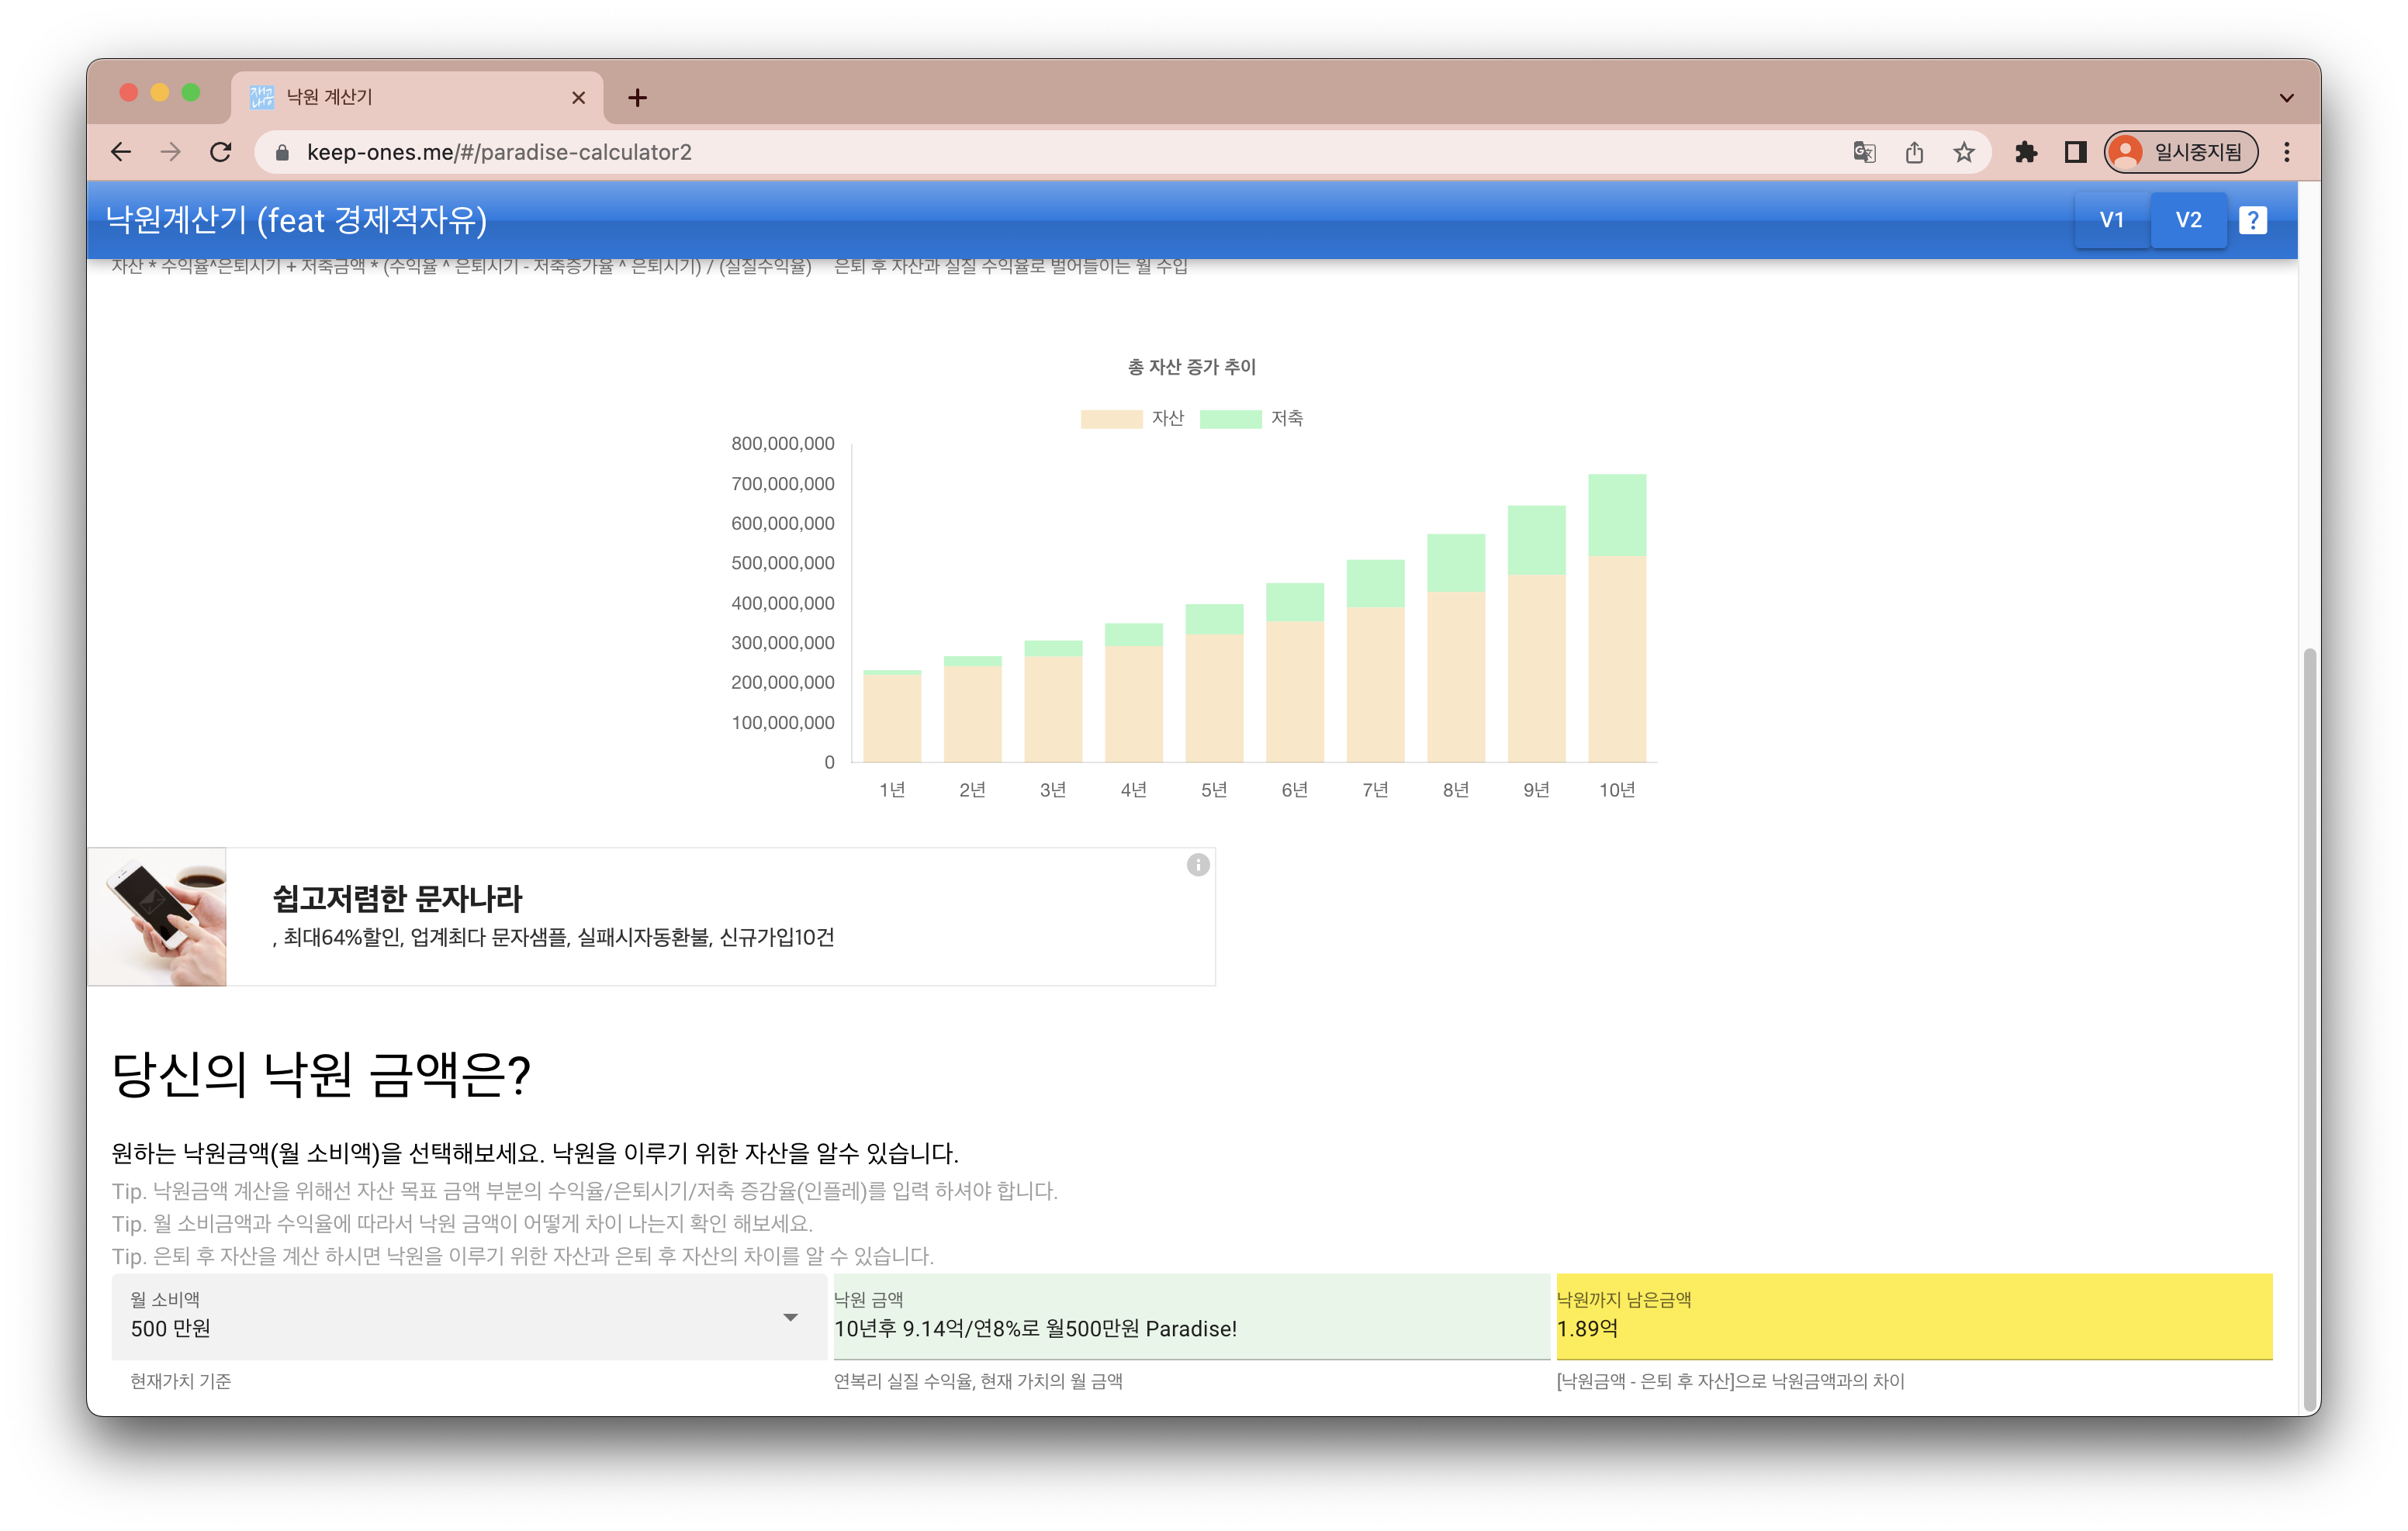Bookmark this page with the star icon
The image size is (2408, 1531).
point(1964,152)
